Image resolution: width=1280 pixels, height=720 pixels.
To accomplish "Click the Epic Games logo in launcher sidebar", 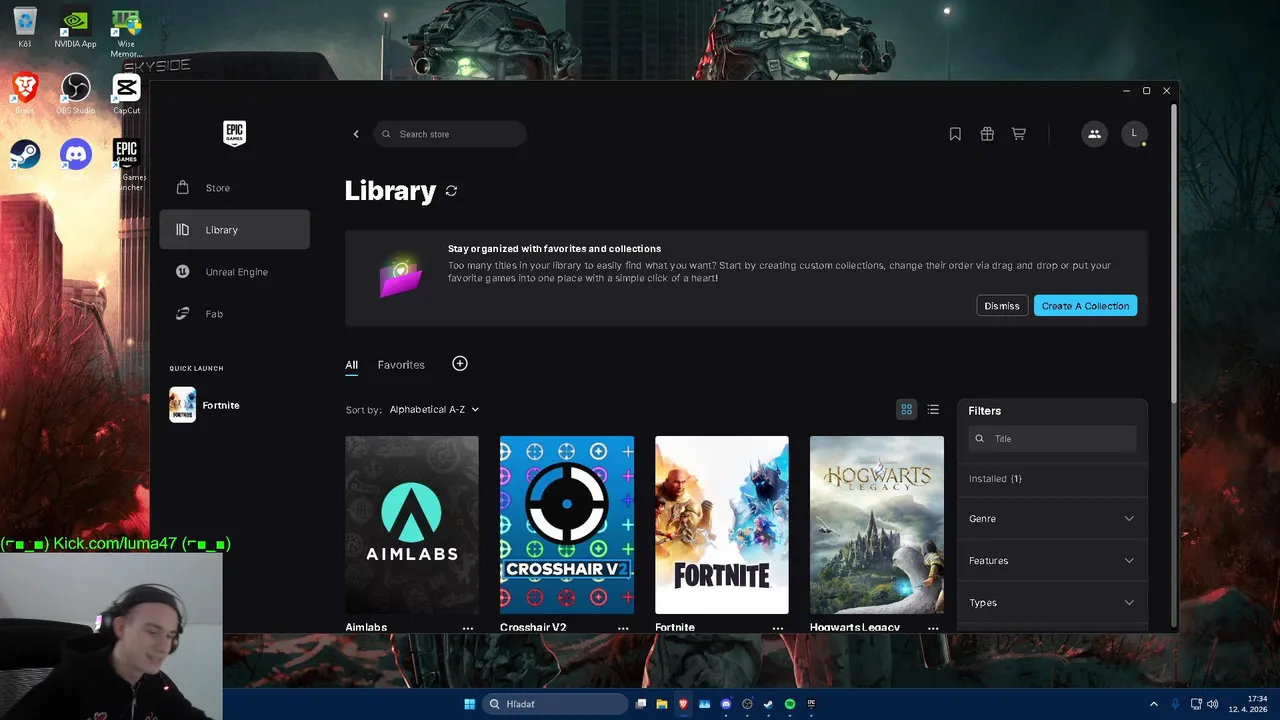I will click(x=234, y=133).
